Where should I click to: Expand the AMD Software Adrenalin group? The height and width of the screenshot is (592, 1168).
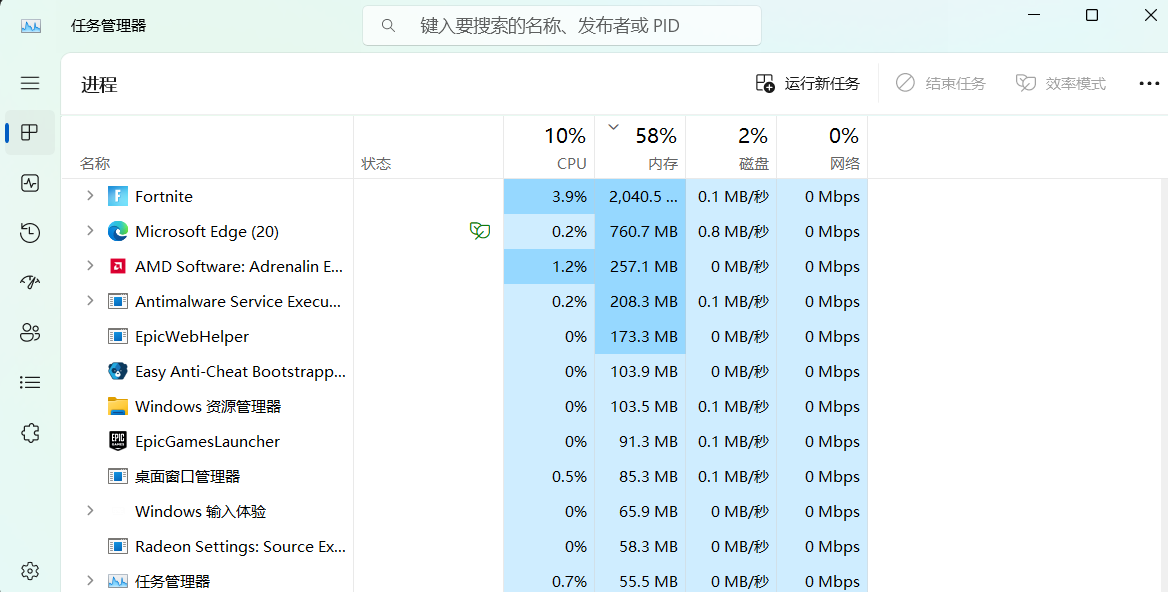coord(90,266)
